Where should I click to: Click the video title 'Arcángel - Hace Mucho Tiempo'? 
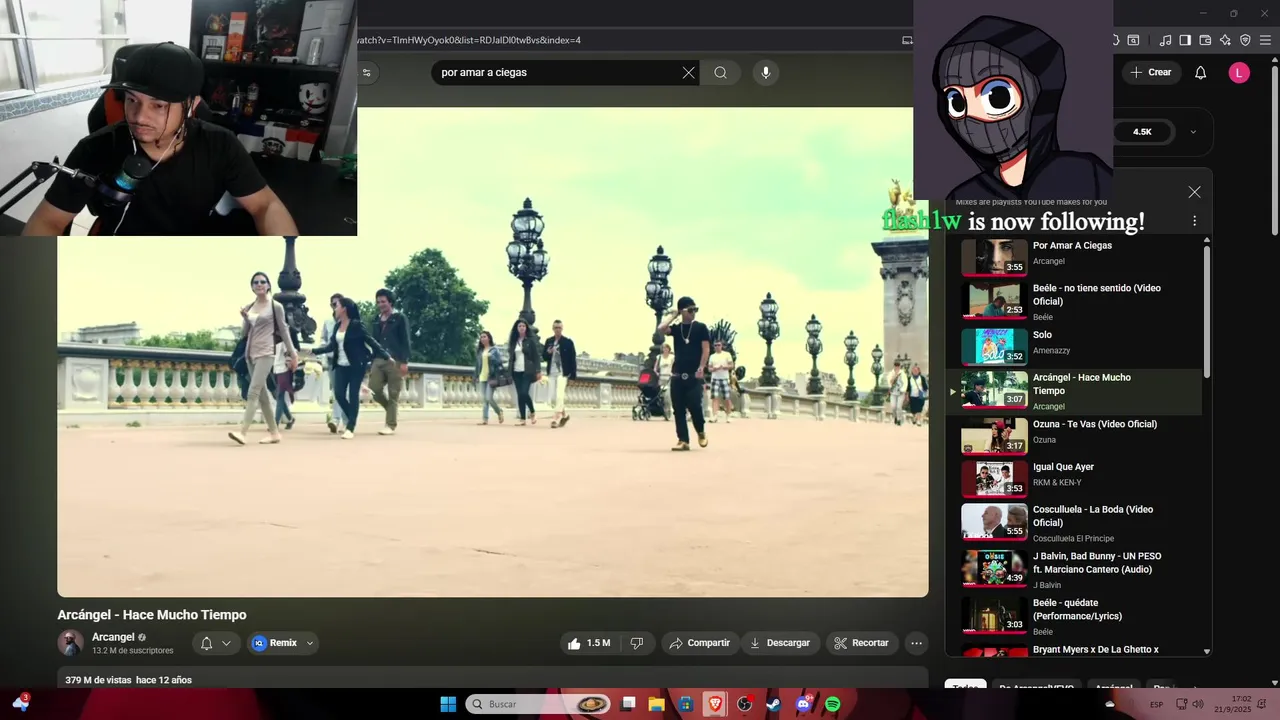tap(152, 615)
